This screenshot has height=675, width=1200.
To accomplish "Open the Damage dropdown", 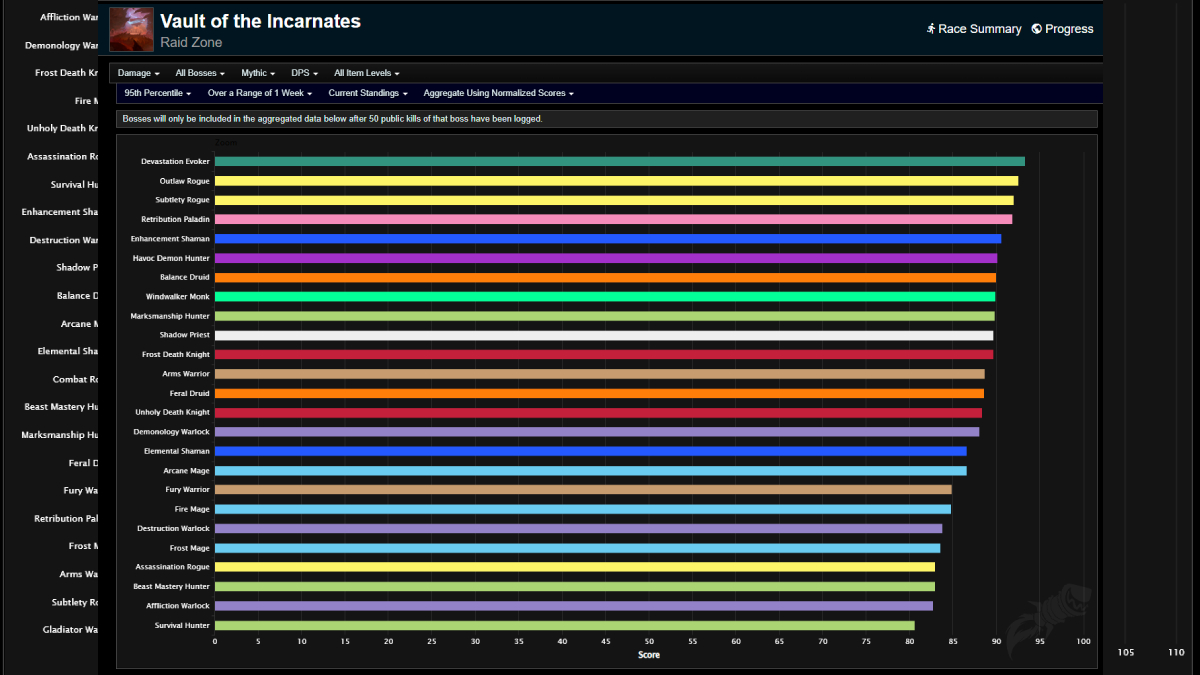I will (137, 72).
